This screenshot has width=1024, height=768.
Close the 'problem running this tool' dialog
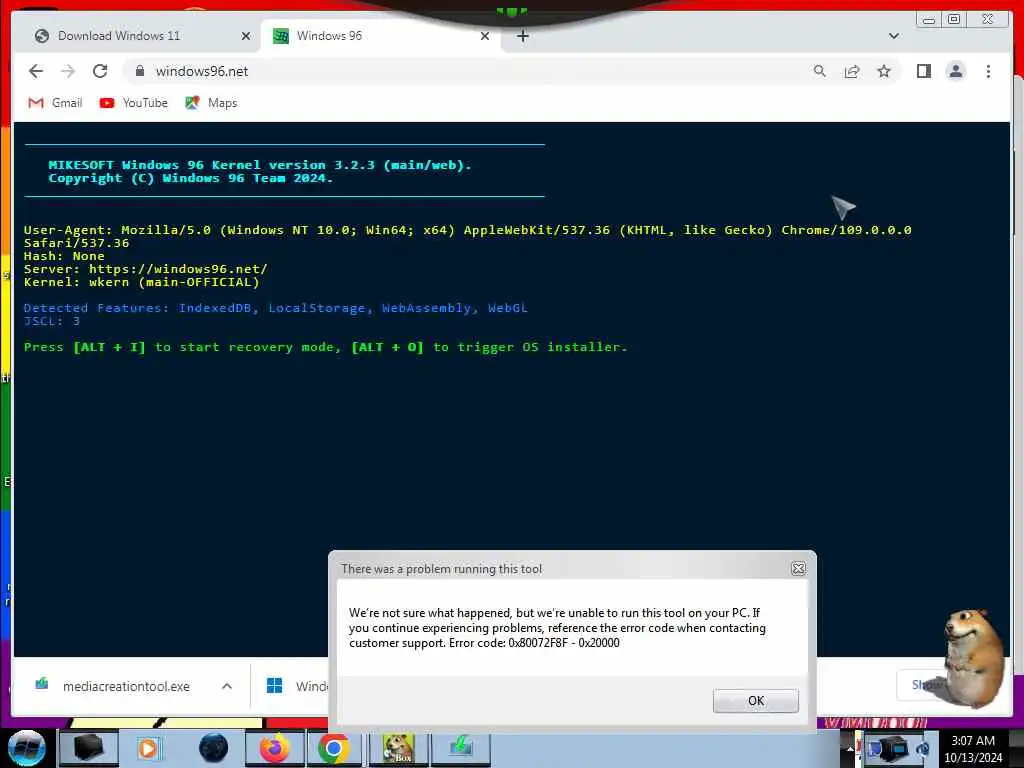[798, 568]
